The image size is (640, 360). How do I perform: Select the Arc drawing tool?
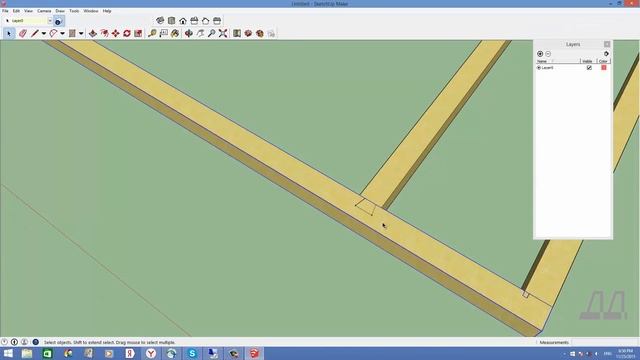click(53, 33)
